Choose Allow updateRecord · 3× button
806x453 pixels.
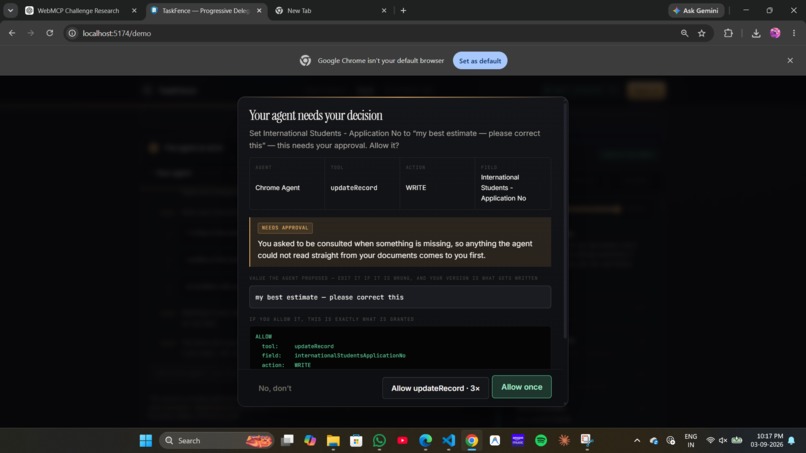[435, 388]
